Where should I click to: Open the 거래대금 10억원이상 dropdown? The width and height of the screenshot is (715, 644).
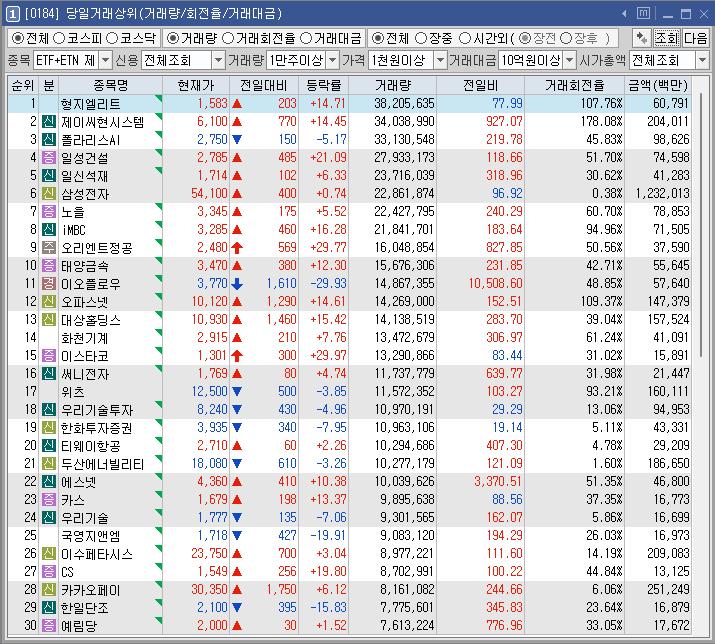[570, 60]
